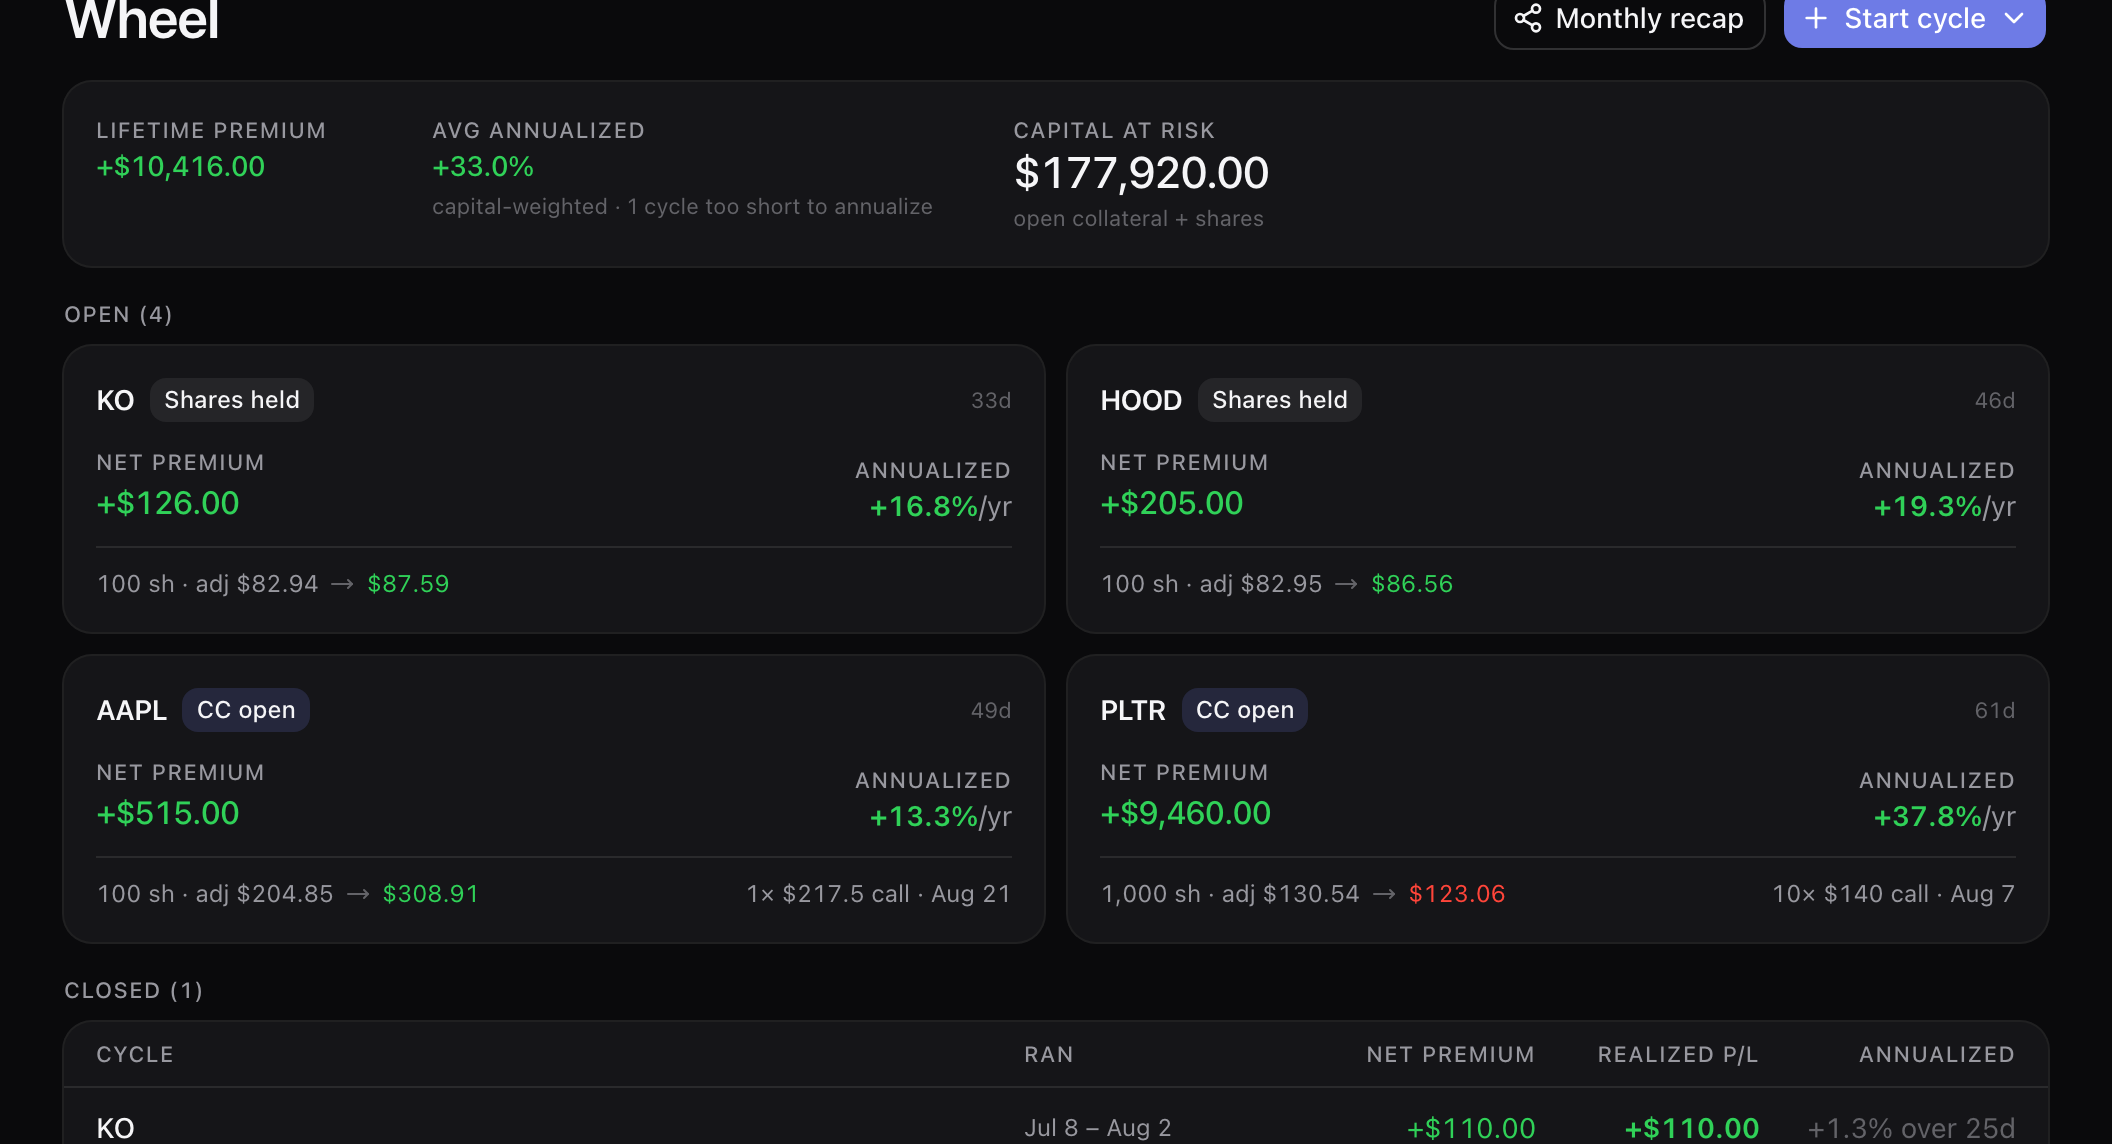Click KO current price $87.59
Viewport: 2112px width, 1144px height.
click(x=408, y=584)
